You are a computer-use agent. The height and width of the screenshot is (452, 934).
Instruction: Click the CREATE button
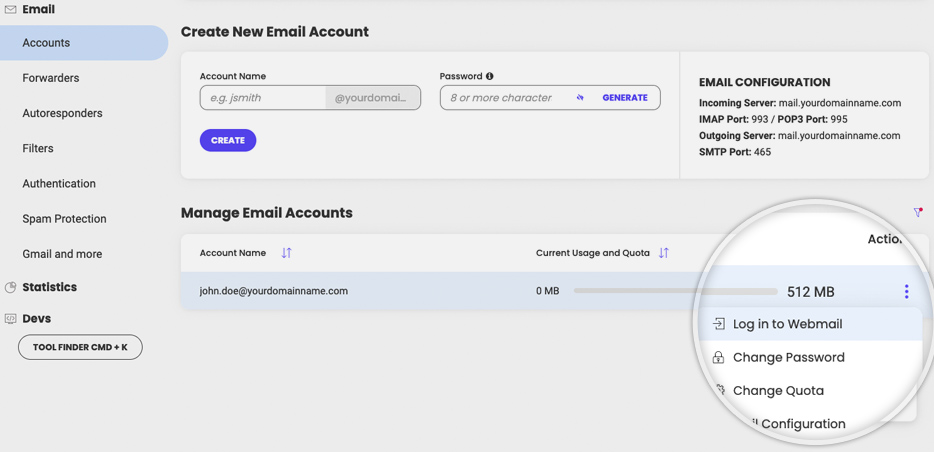pyautogui.click(x=228, y=141)
